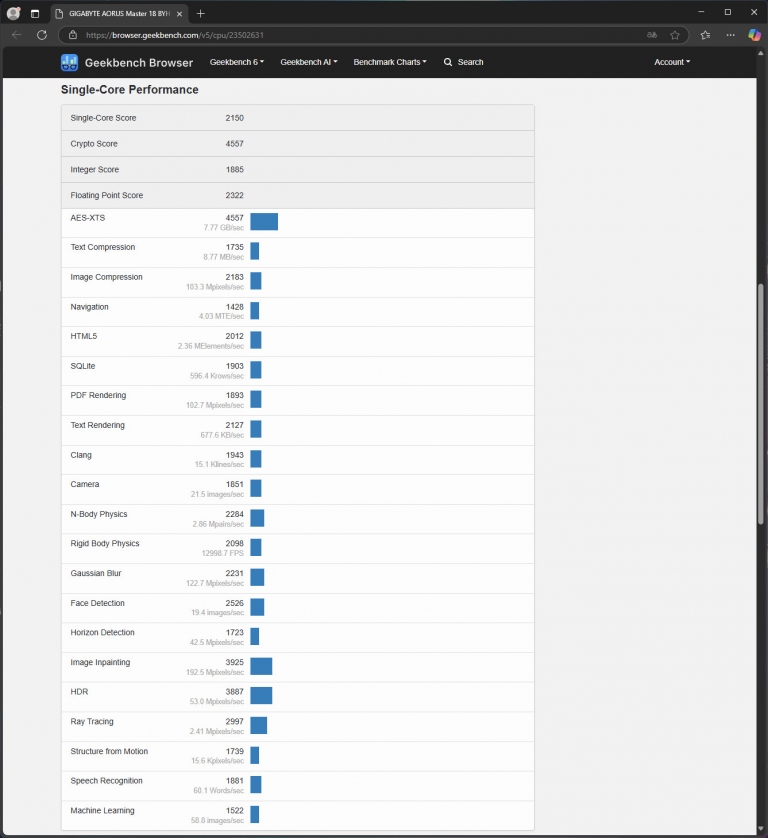Viewport: 768px width, 838px height.
Task: Click the SQLite row label
Action: point(83,366)
